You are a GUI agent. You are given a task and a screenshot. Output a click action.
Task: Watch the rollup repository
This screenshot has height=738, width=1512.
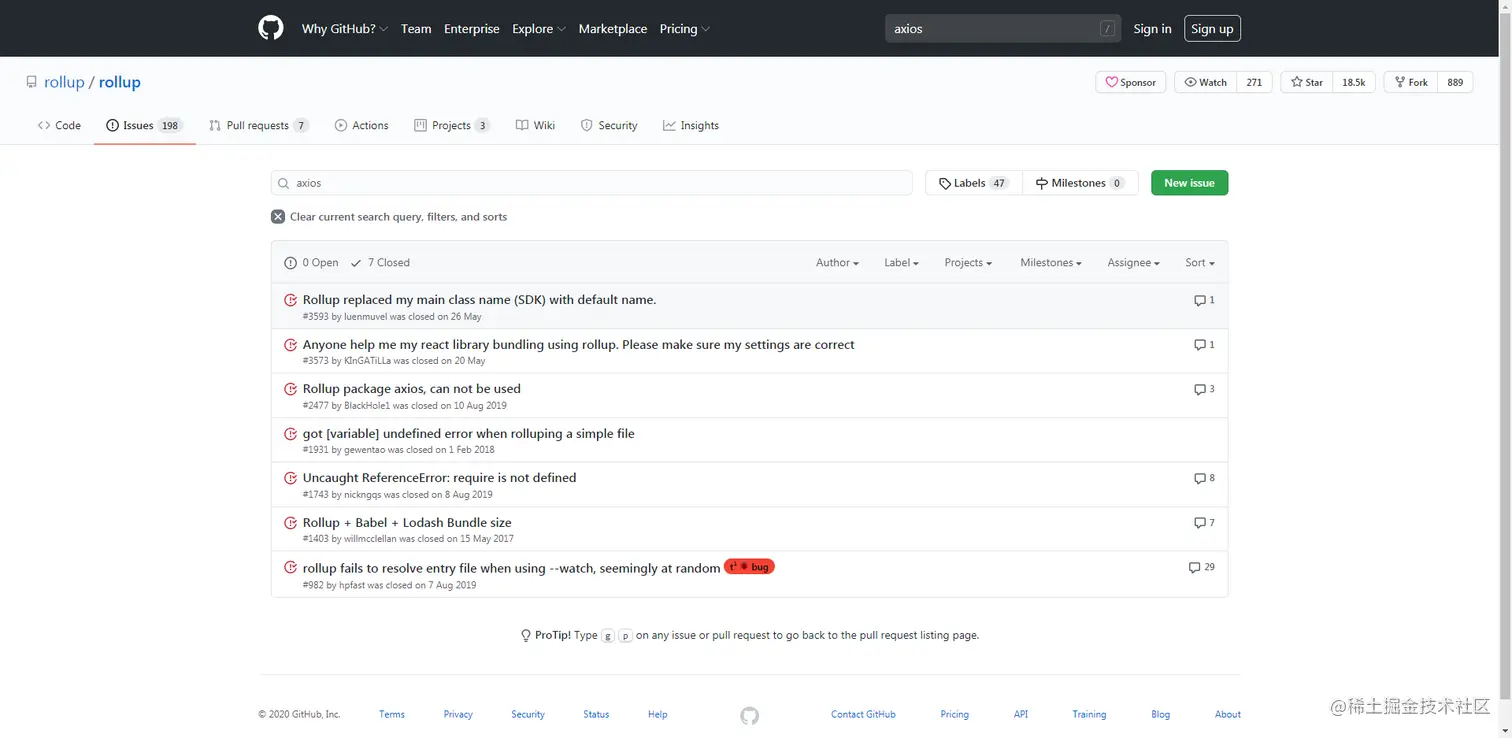click(1205, 82)
